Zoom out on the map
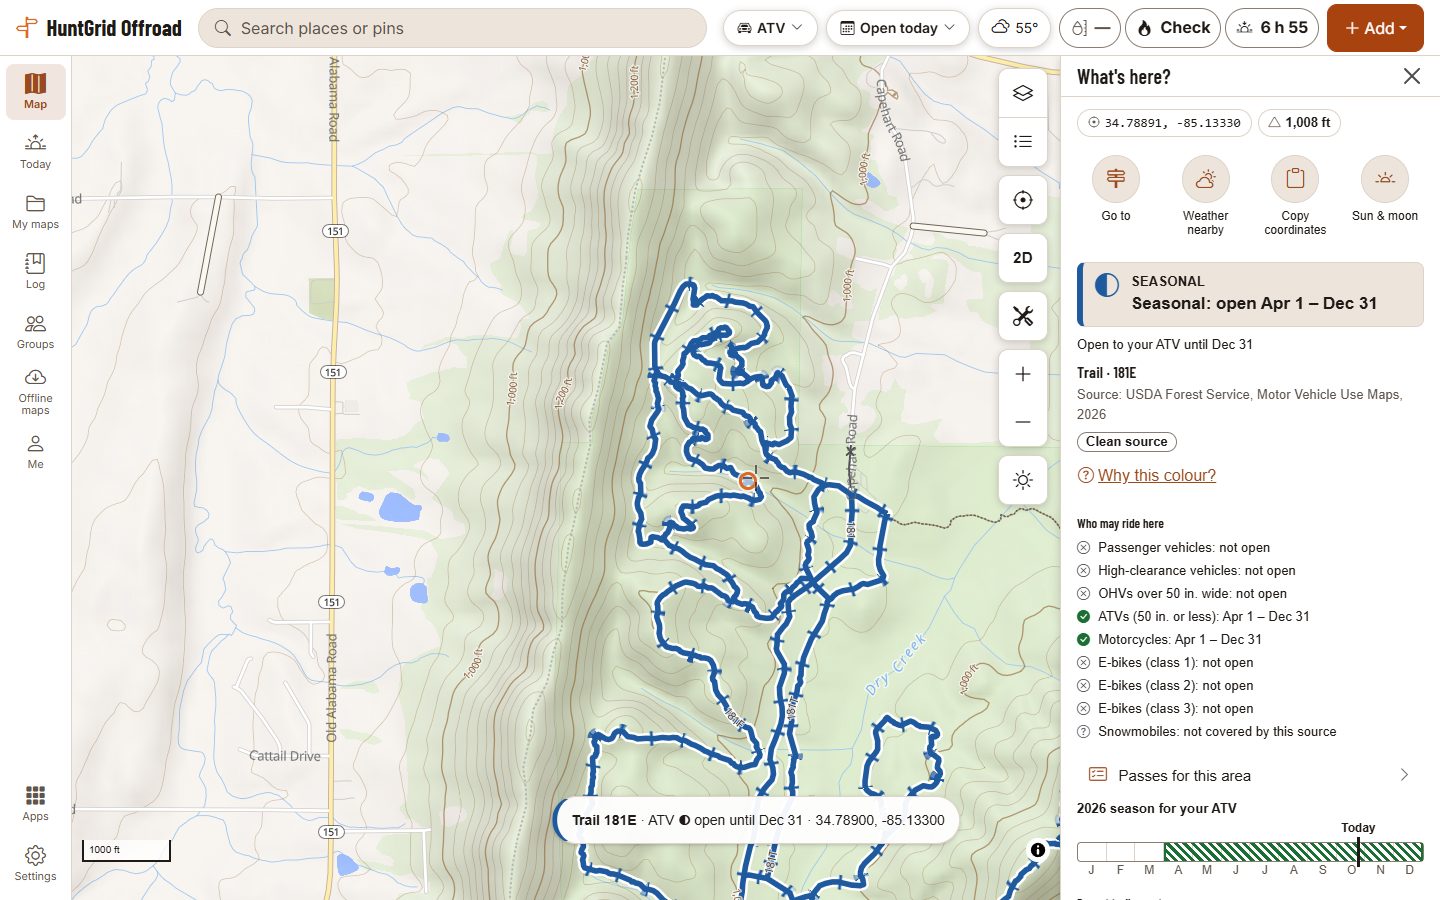Screen dimensions: 1440x900 [1023, 422]
